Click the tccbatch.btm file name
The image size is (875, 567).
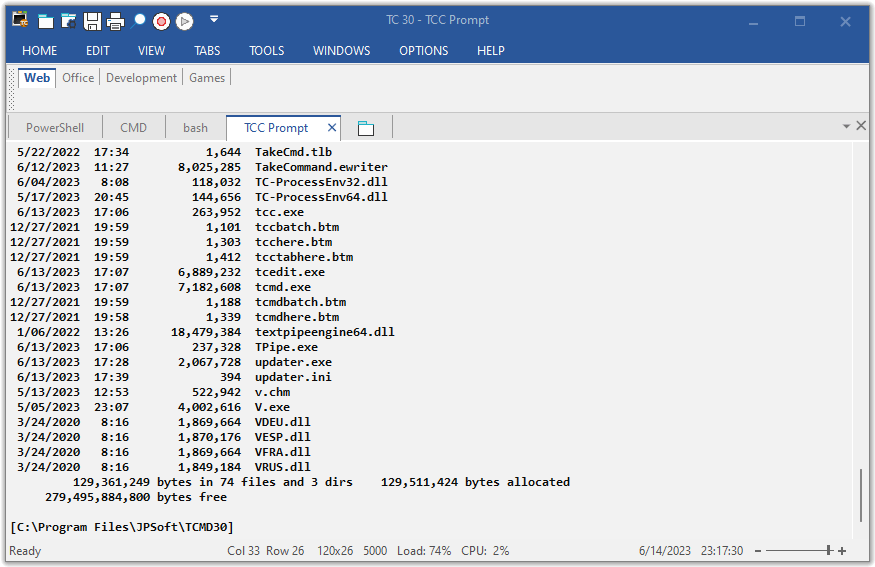pos(297,227)
